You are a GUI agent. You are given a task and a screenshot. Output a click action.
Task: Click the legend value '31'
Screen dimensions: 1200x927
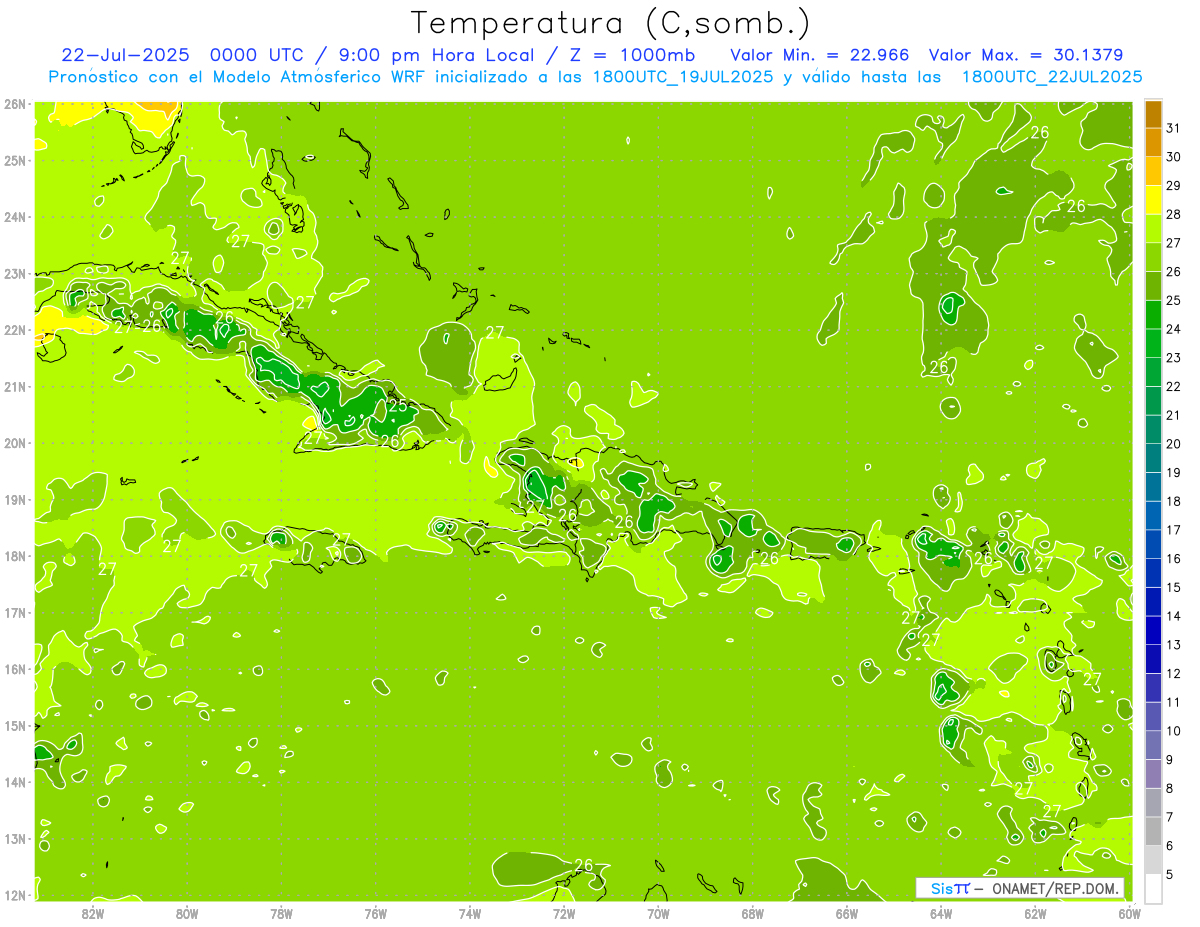coord(1173,128)
